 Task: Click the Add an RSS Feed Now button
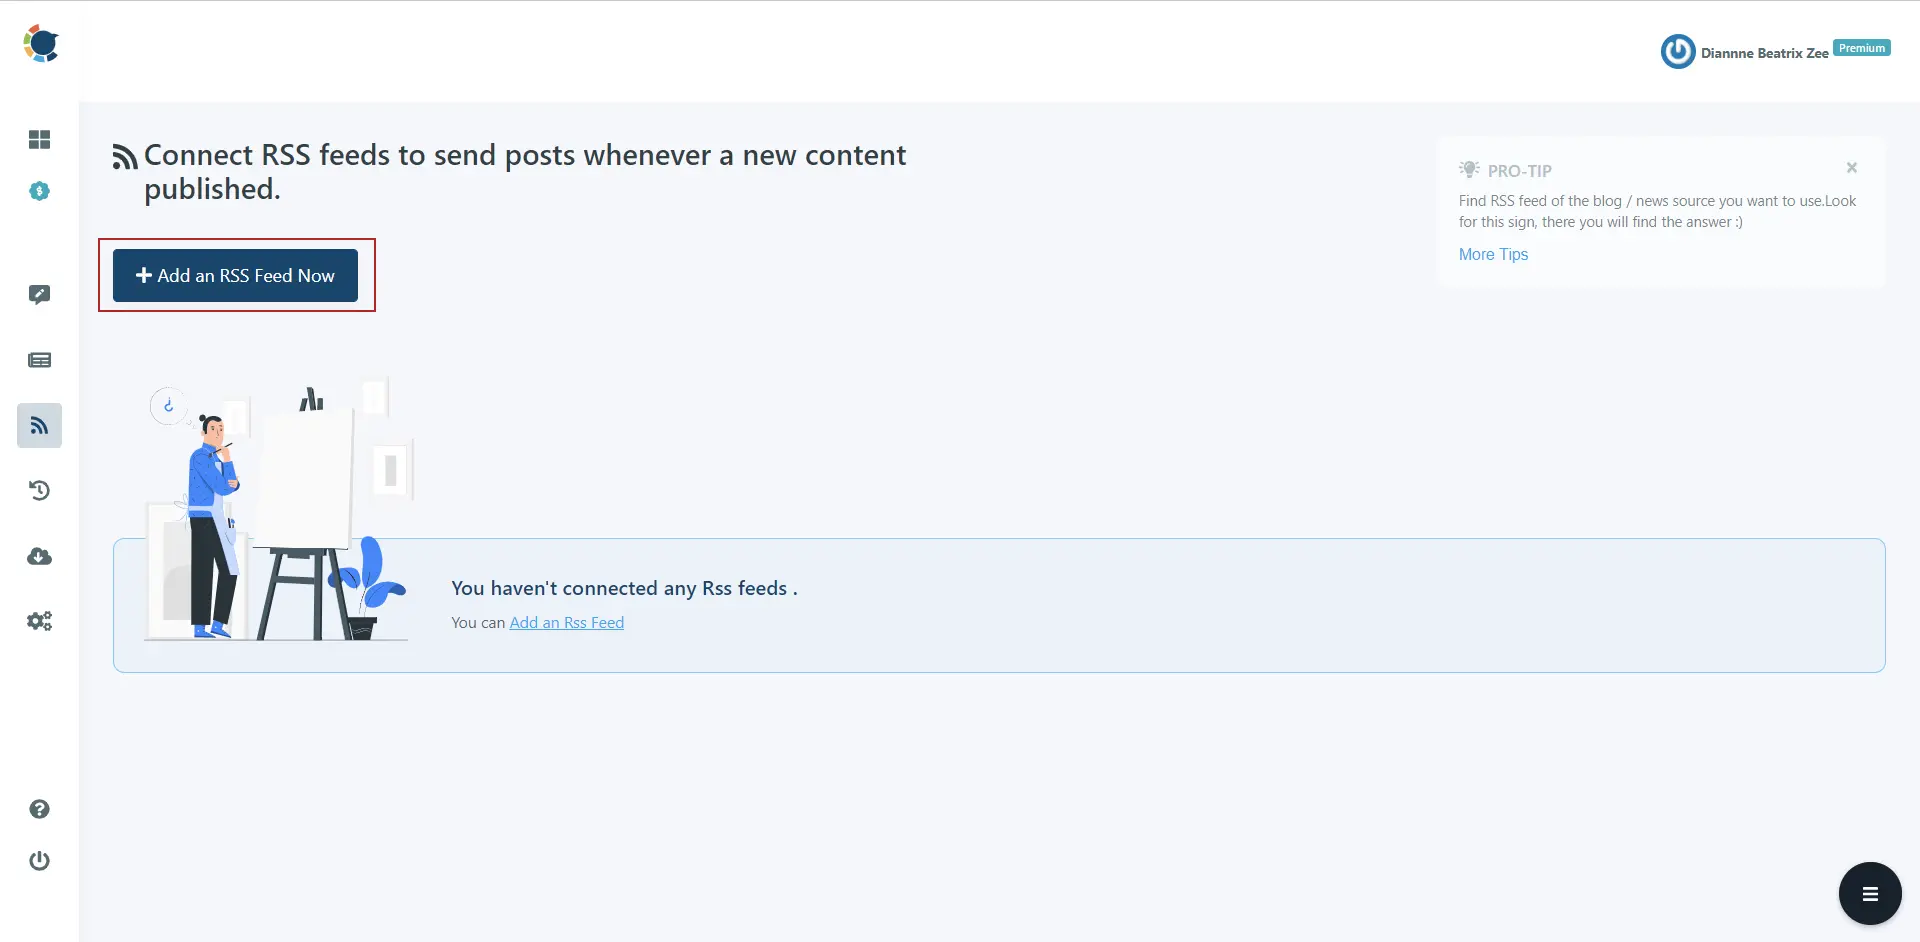click(x=236, y=275)
